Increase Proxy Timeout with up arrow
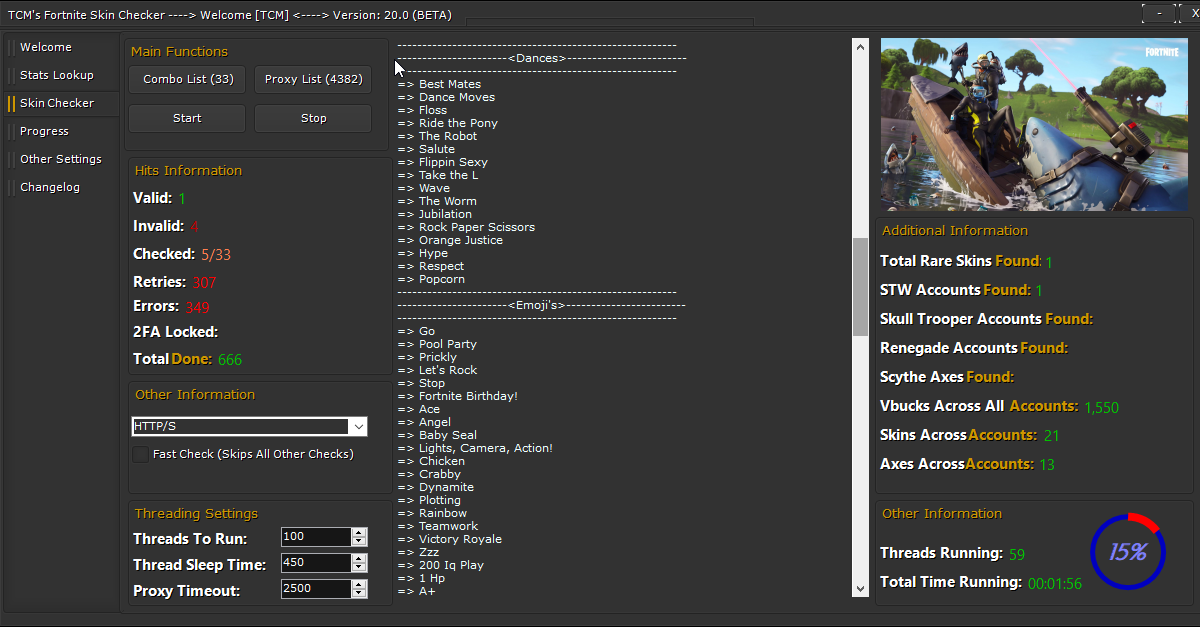The image size is (1200, 627). tap(359, 585)
